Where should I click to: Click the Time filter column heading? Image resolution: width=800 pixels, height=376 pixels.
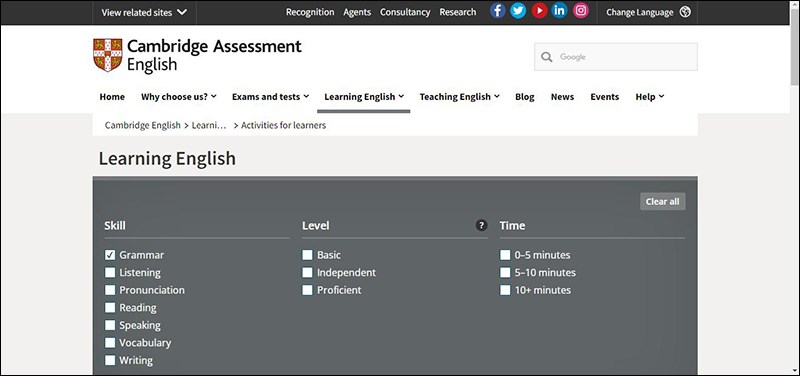(512, 225)
